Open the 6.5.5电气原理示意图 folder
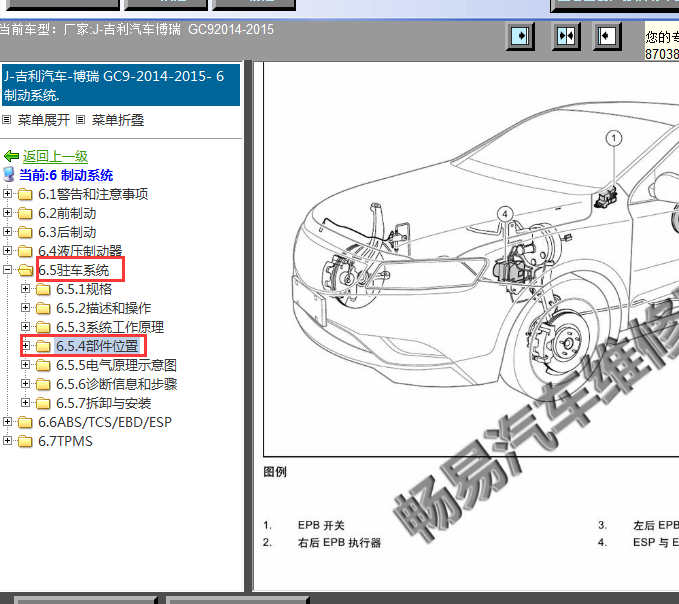 click(116, 365)
